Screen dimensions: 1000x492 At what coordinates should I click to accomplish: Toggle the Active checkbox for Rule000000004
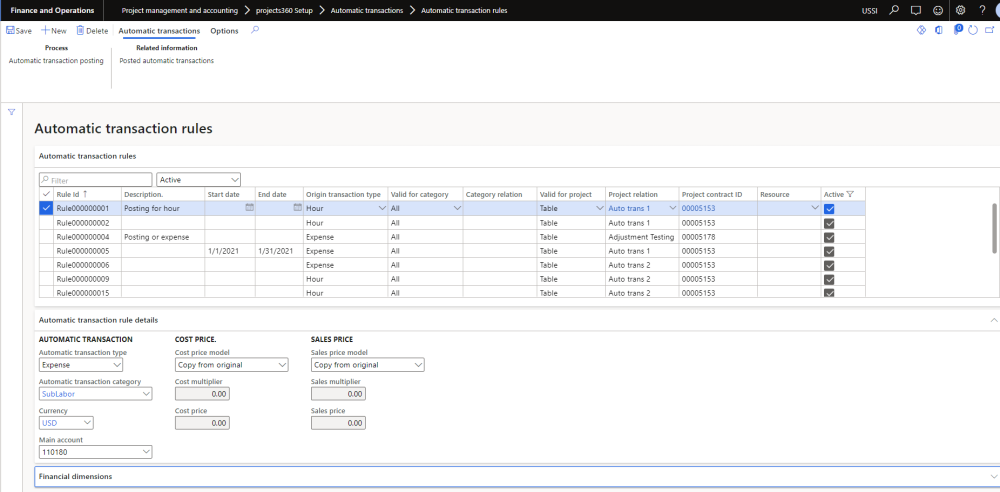[829, 237]
